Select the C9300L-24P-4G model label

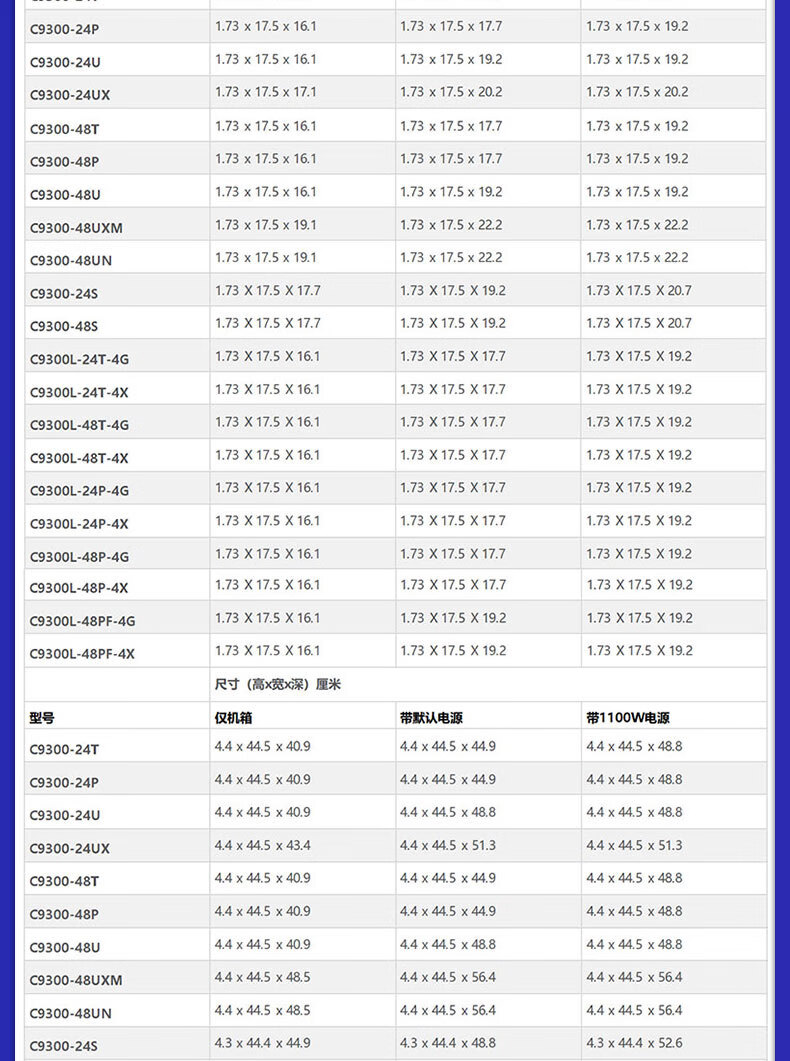pyautogui.click(x=79, y=491)
